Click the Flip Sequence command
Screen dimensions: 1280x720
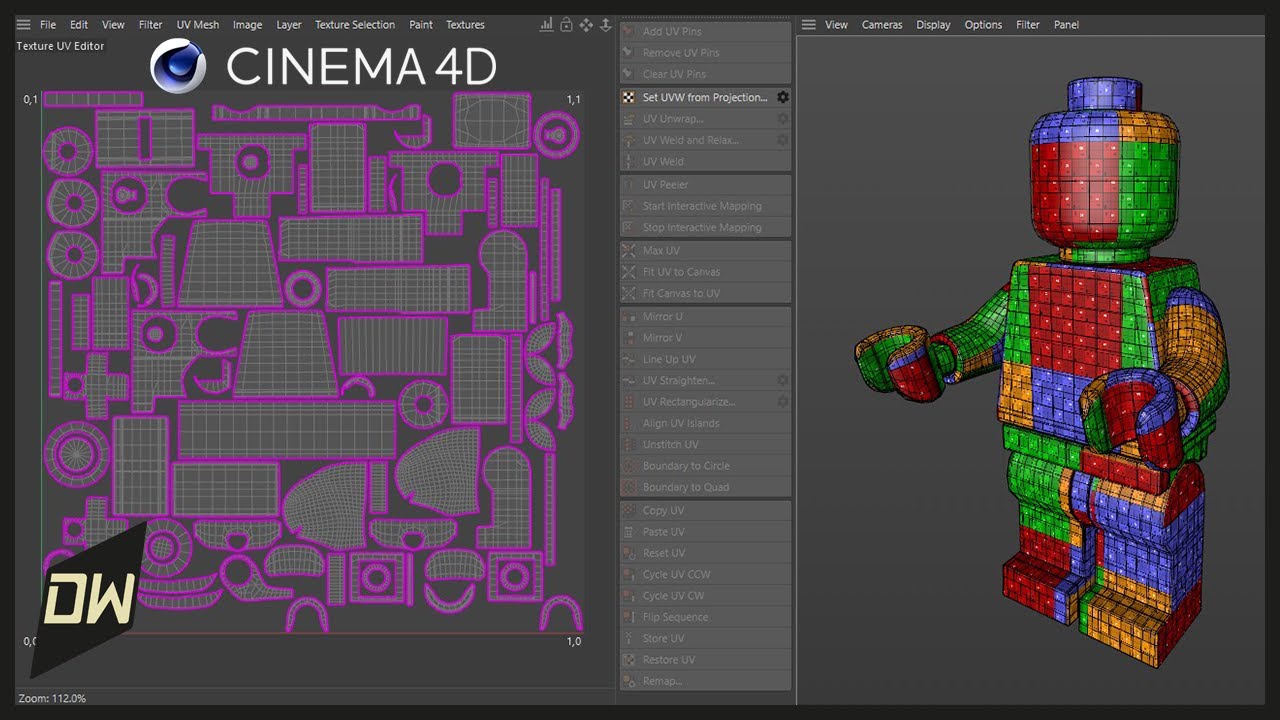point(706,617)
